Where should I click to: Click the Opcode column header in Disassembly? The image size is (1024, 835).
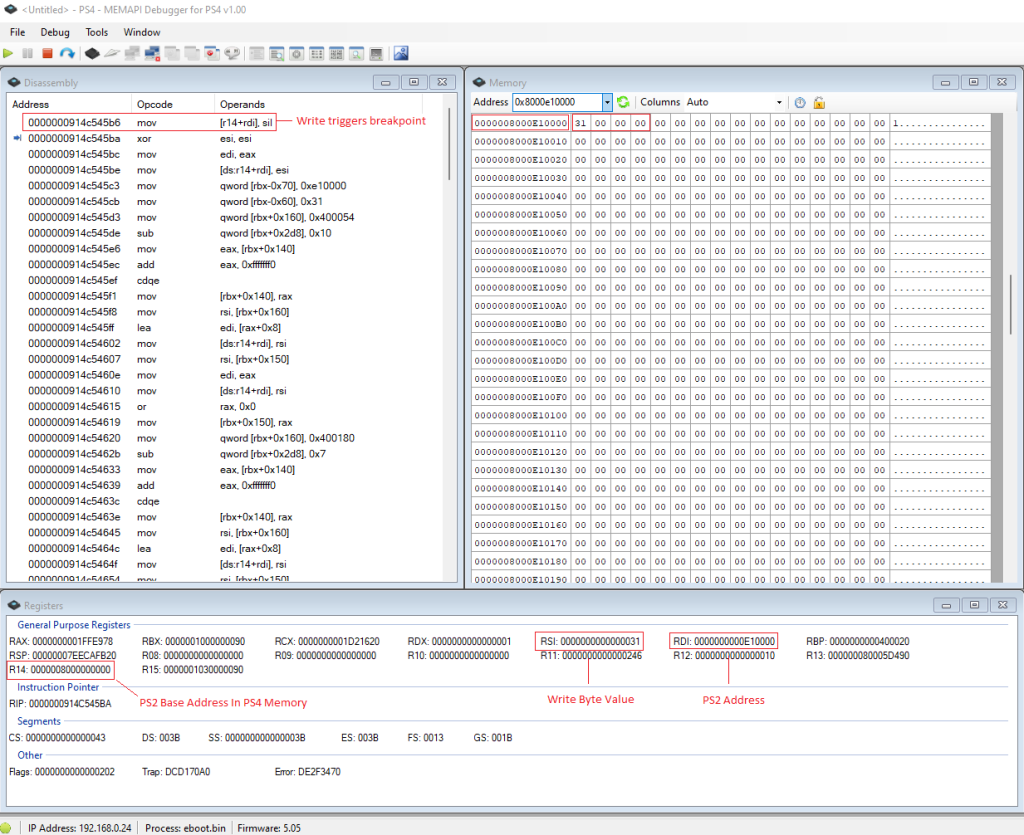click(x=155, y=104)
